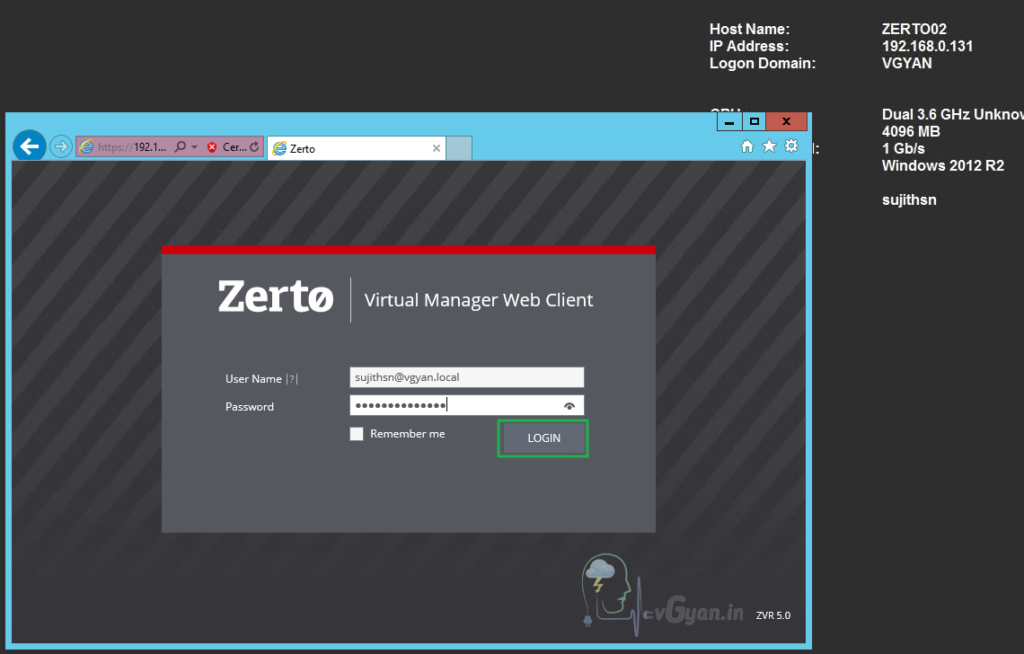Click the Zerto logo

tap(275, 297)
